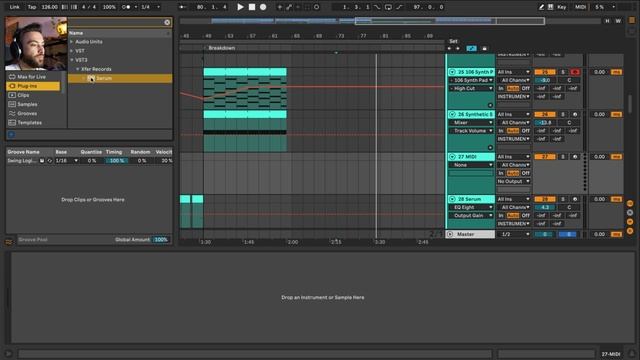
Task: Click the Set locator button
Action: point(453,41)
